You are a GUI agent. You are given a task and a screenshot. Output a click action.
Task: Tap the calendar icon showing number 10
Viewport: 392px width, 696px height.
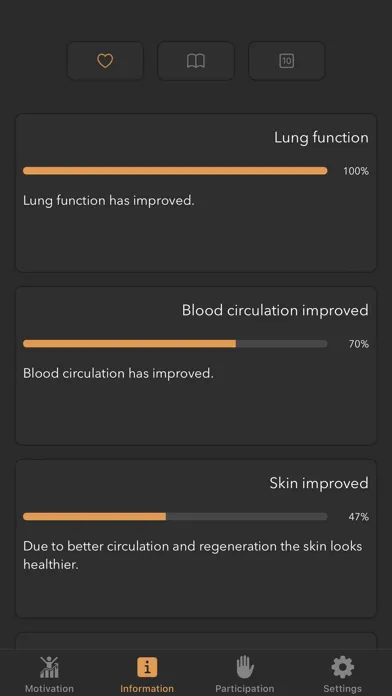(286, 61)
